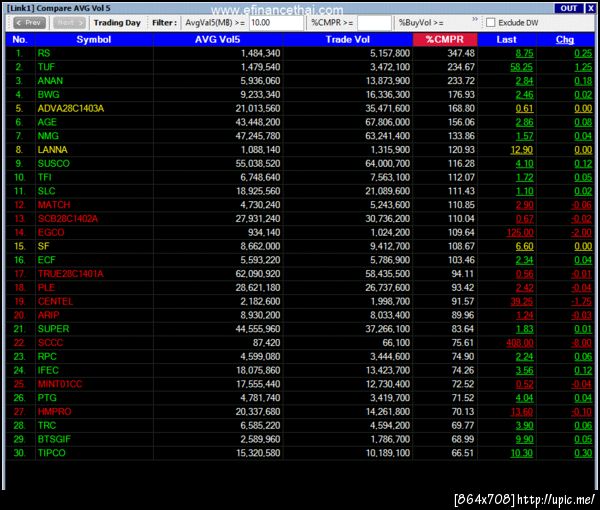
Task: Select the AGE symbol
Action: [x=47, y=122]
